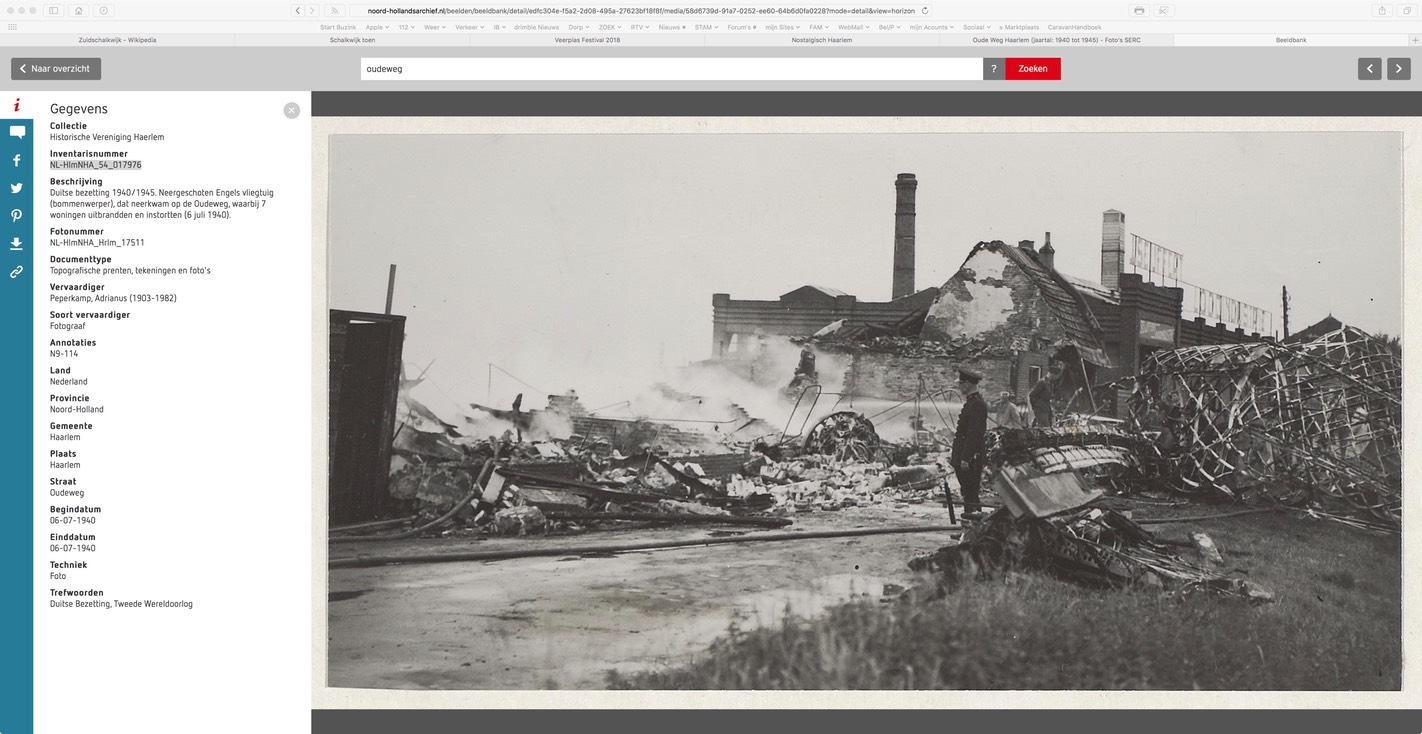1422x734 pixels.
Task: Show info via the red i icon
Action: 17,105
